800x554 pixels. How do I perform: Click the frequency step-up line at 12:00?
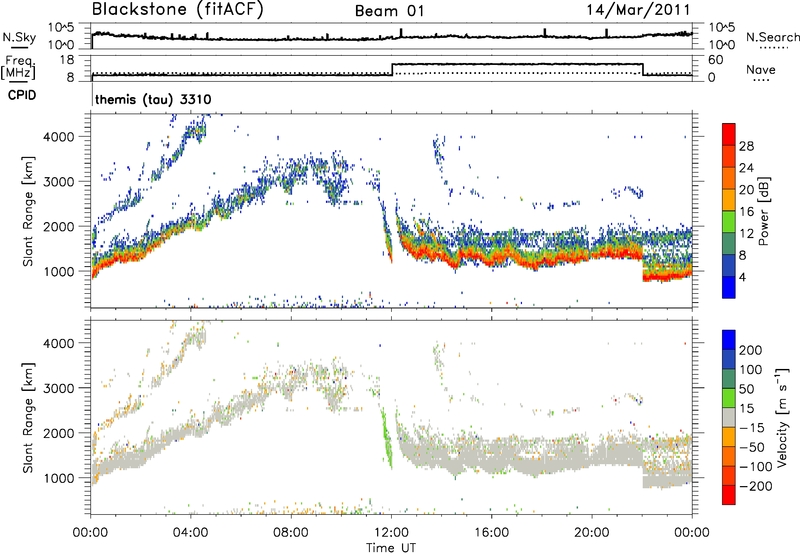(x=392, y=69)
